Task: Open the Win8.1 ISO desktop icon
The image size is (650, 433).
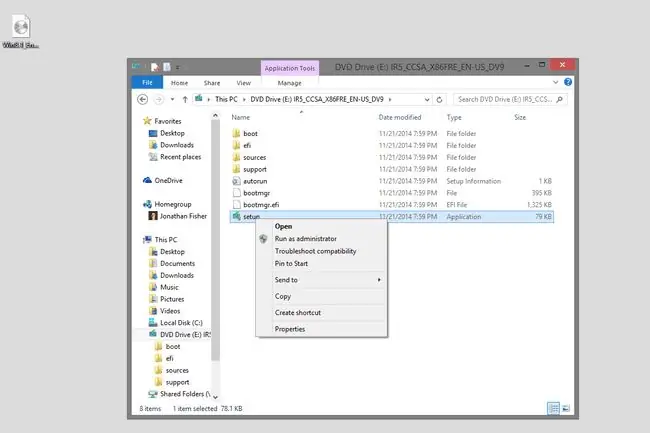Action: pyautogui.click(x=21, y=31)
